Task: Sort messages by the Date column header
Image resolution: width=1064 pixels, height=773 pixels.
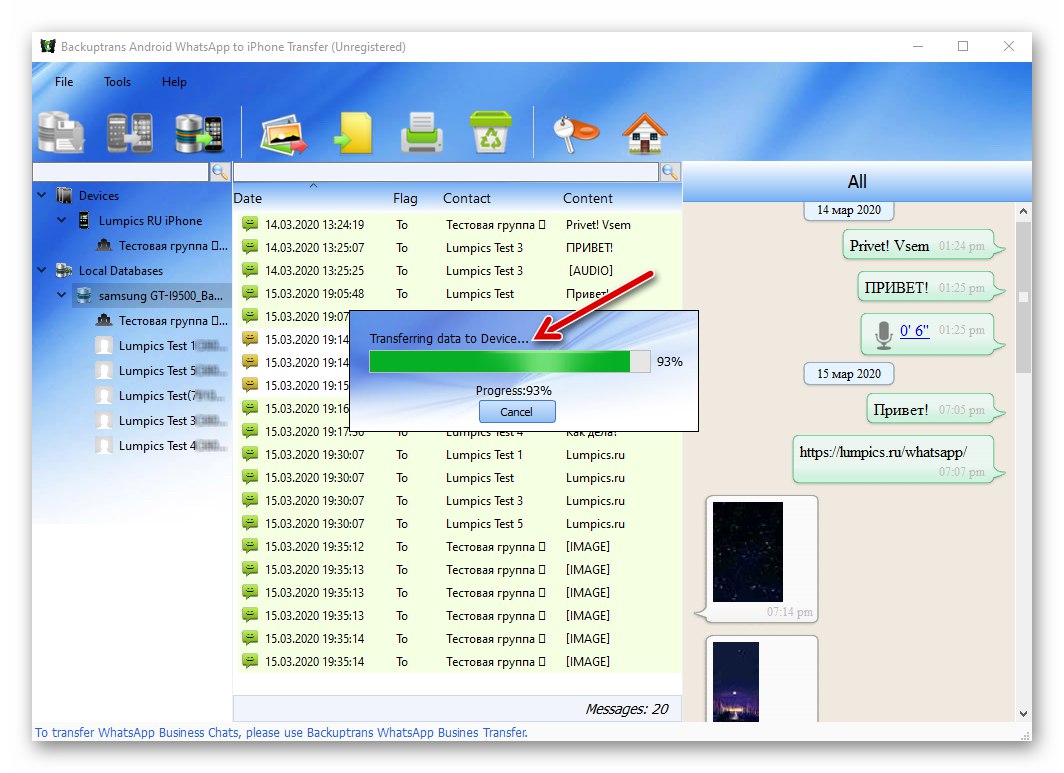Action: (x=248, y=198)
